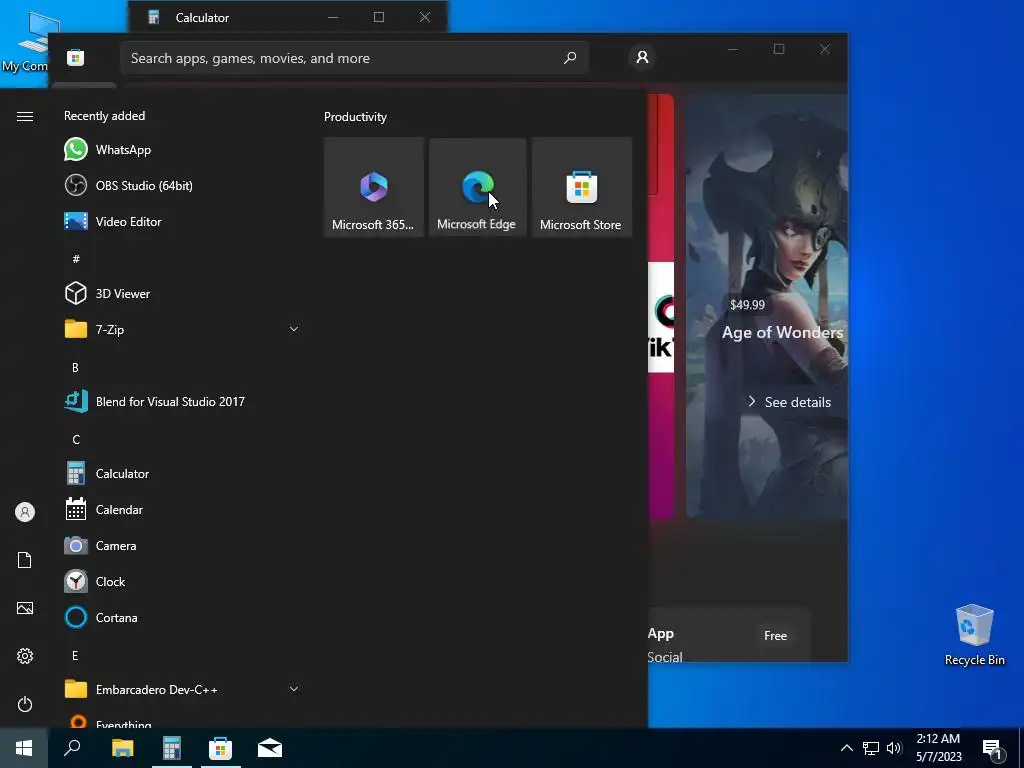Click See details for Age of Wonders
This screenshot has width=1024, height=768.
pos(790,402)
